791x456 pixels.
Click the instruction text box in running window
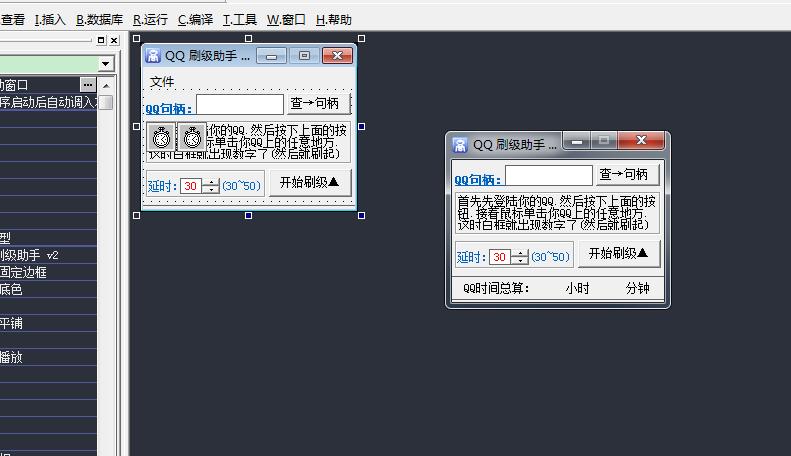point(557,213)
